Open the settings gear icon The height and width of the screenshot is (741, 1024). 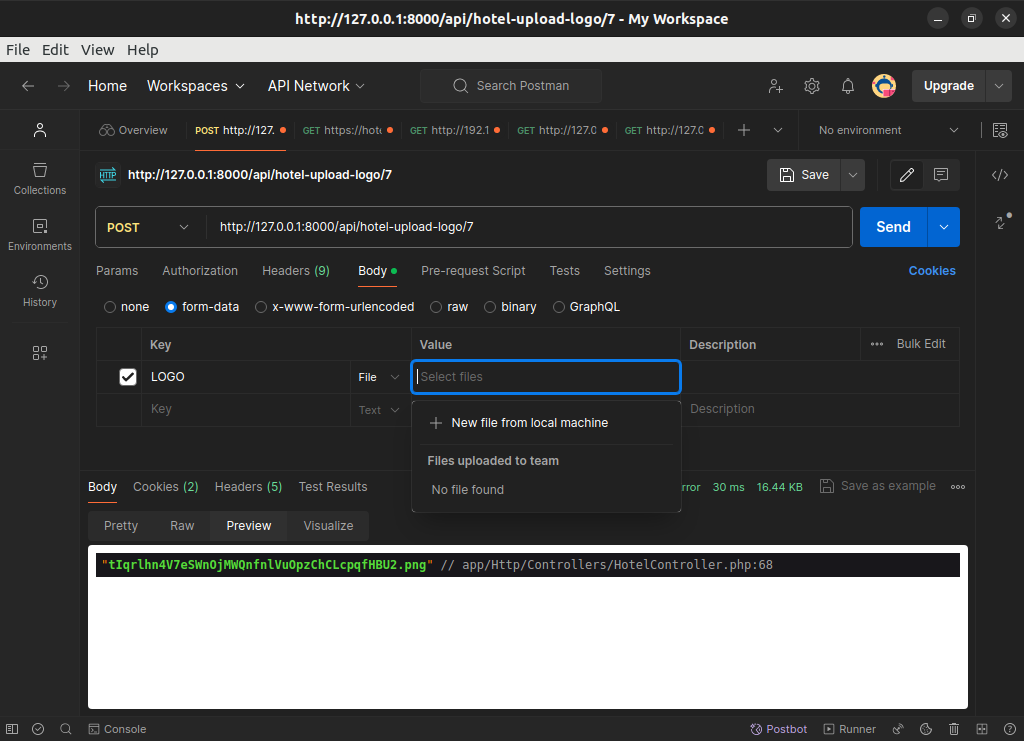click(x=812, y=86)
